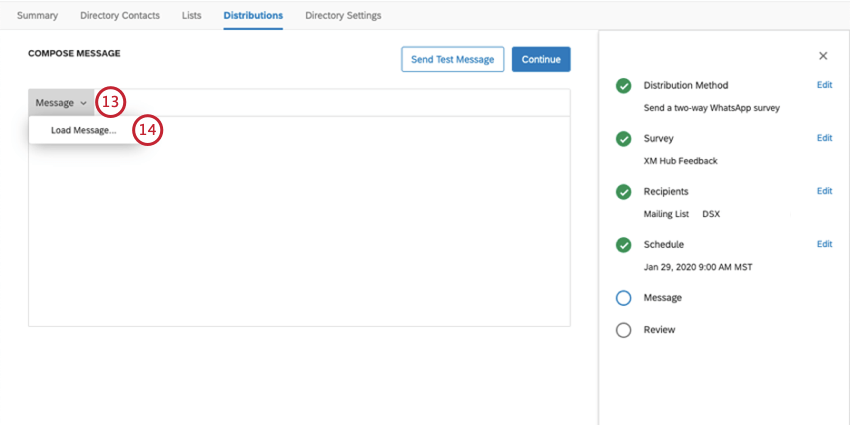Go to the Lists tab
The width and height of the screenshot is (850, 425).
[191, 15]
